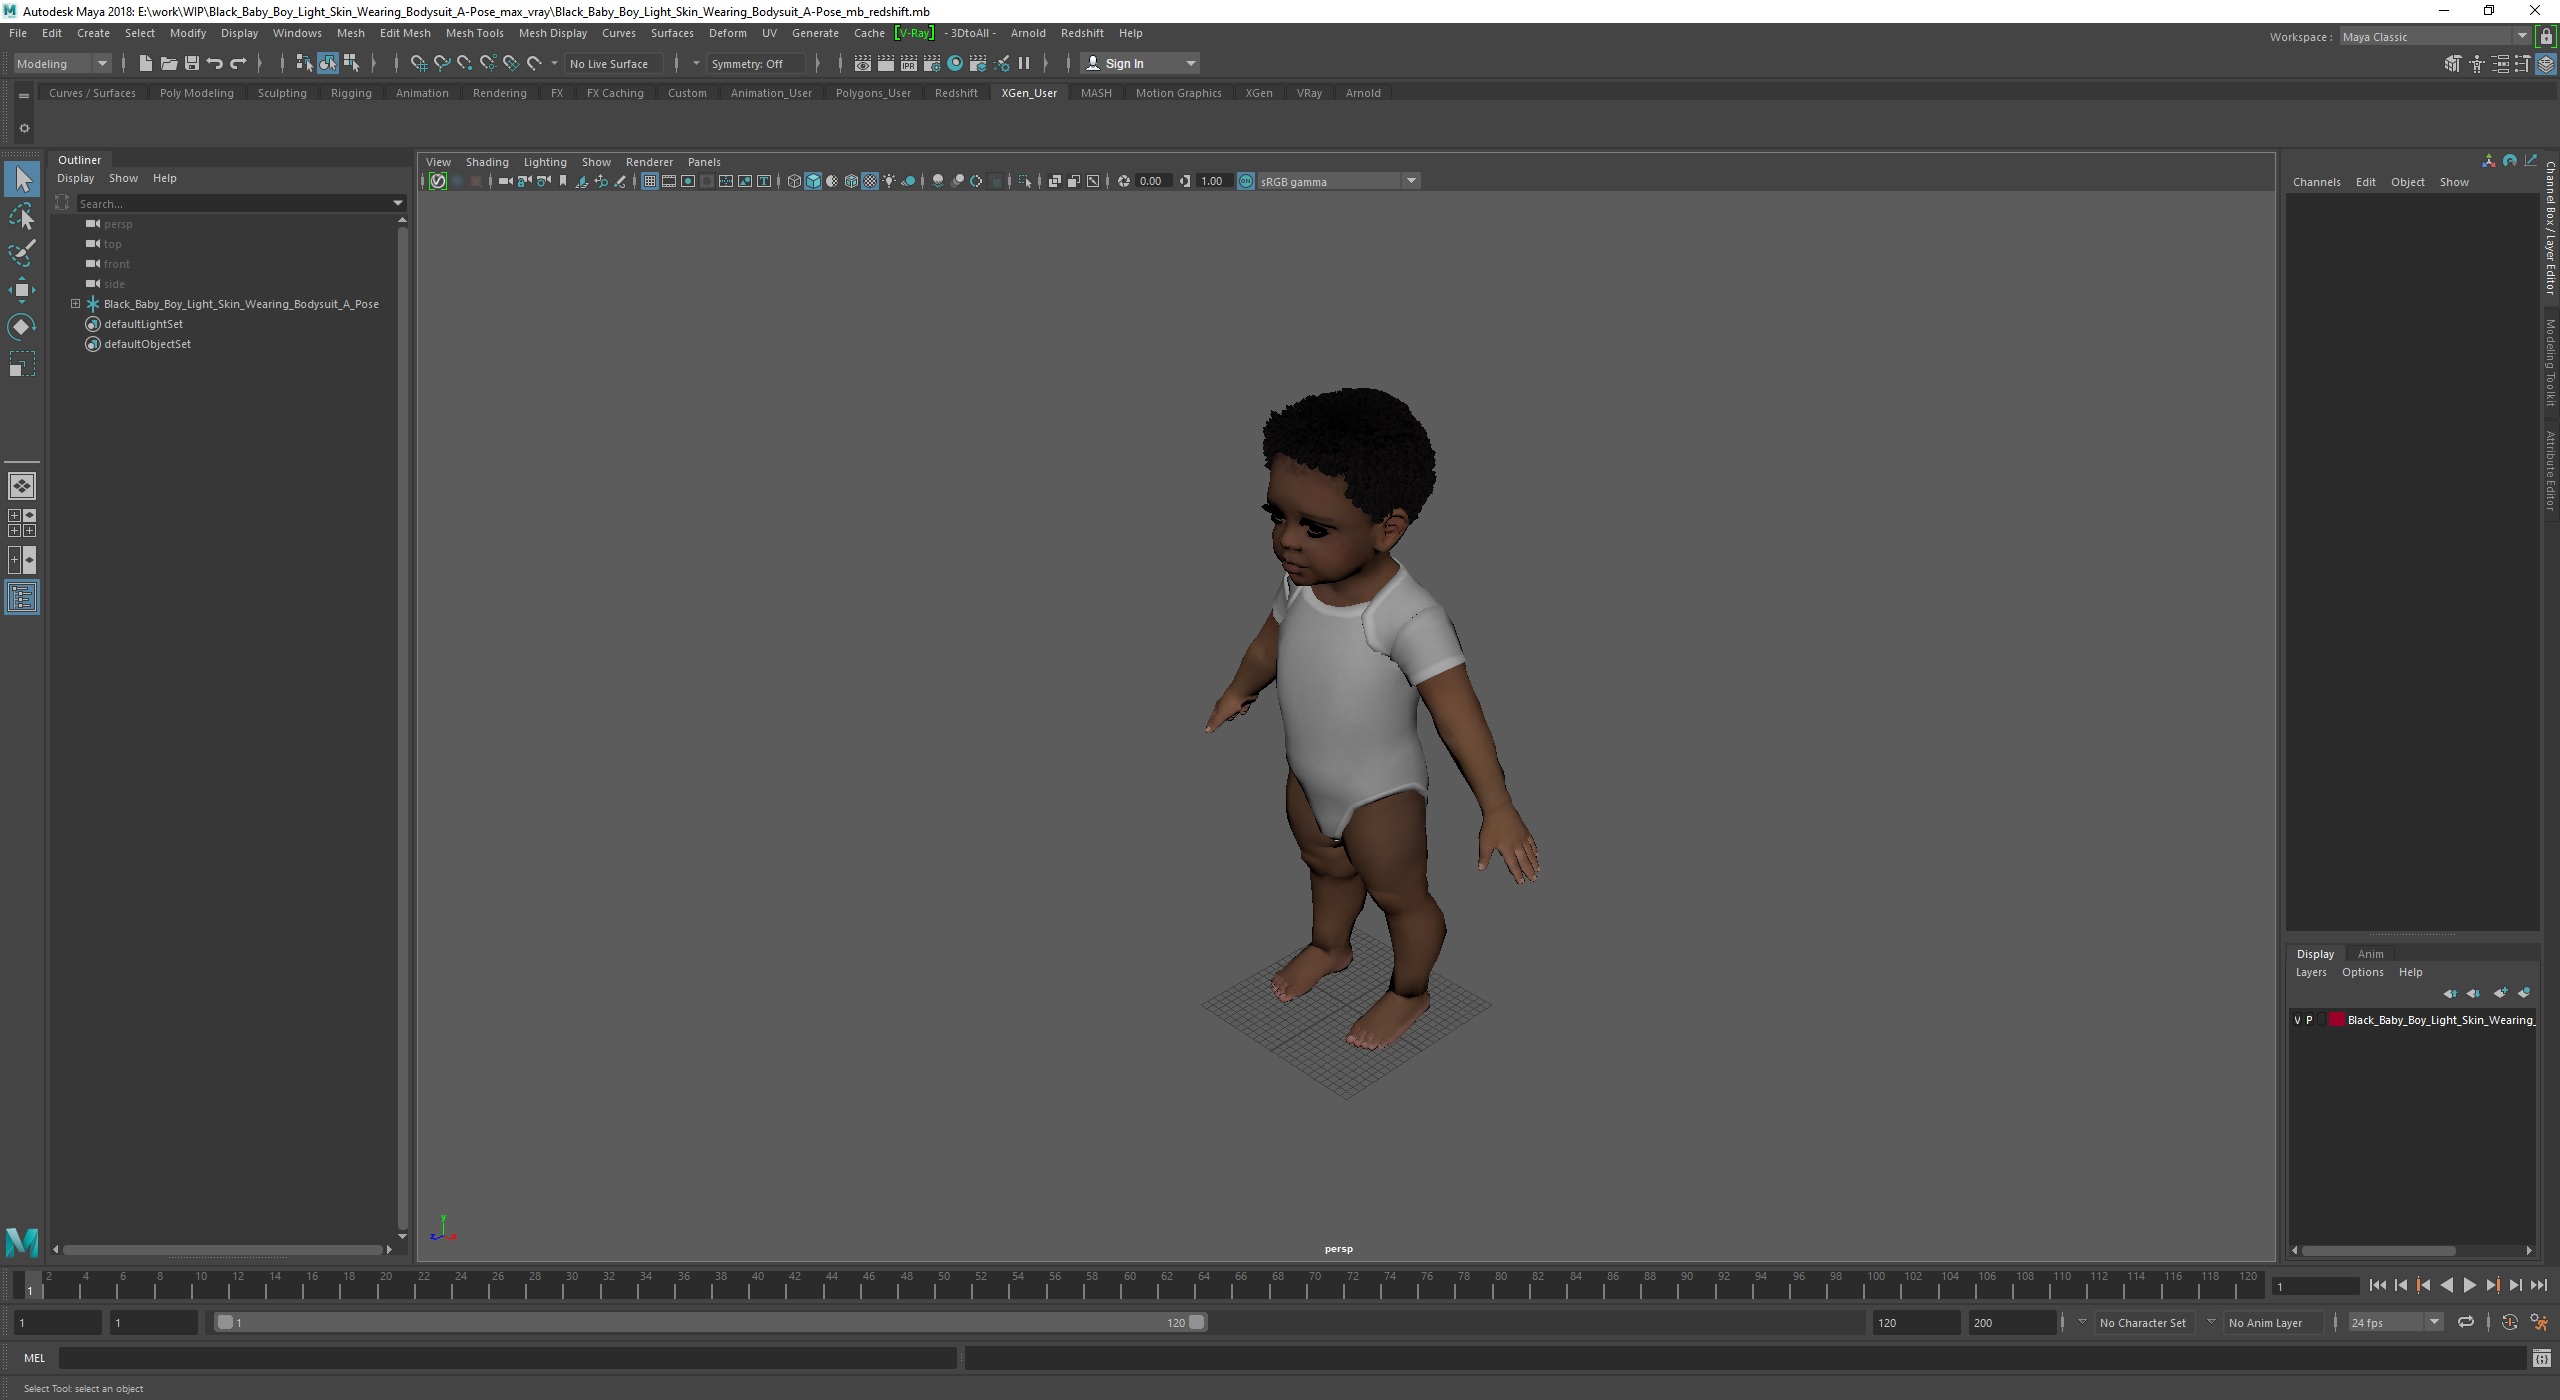Toggle use all lights in viewport
Screen dimensions: 2560x1400
click(x=889, y=181)
